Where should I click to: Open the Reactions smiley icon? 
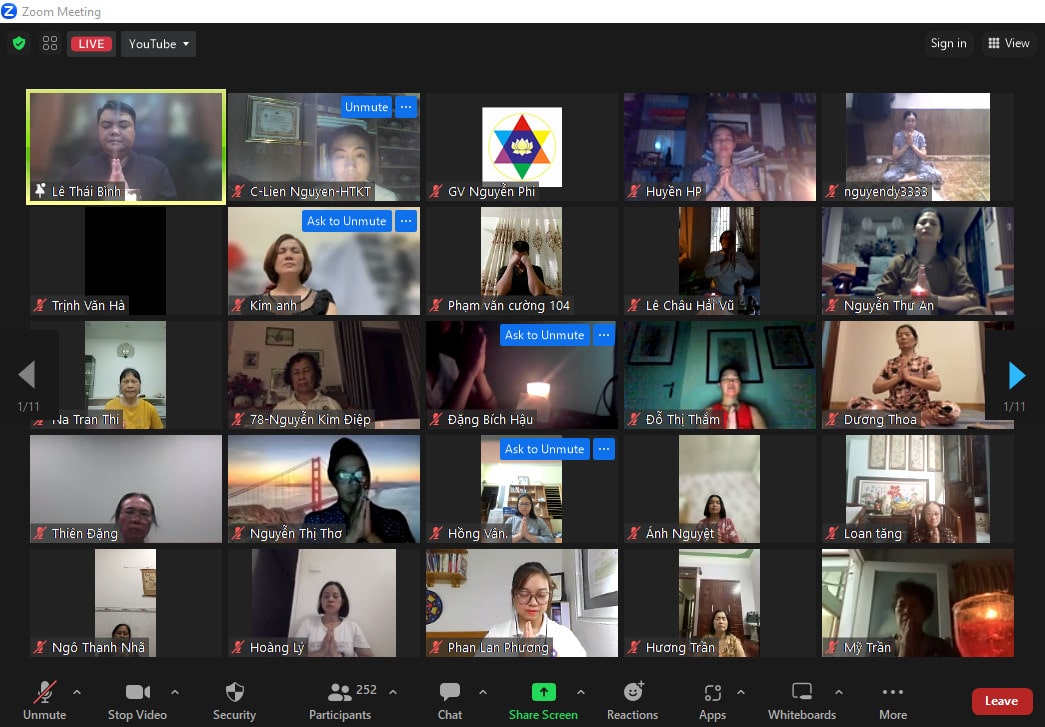coord(633,692)
